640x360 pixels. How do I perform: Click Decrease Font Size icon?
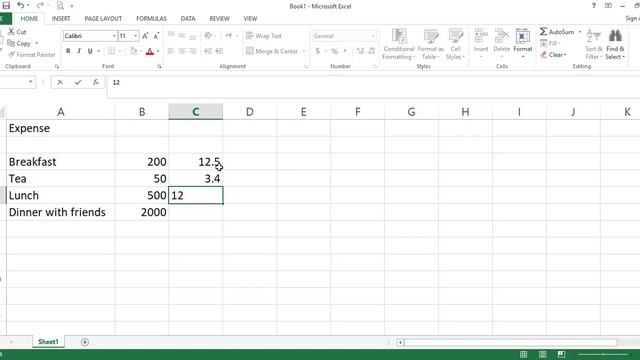click(x=156, y=36)
